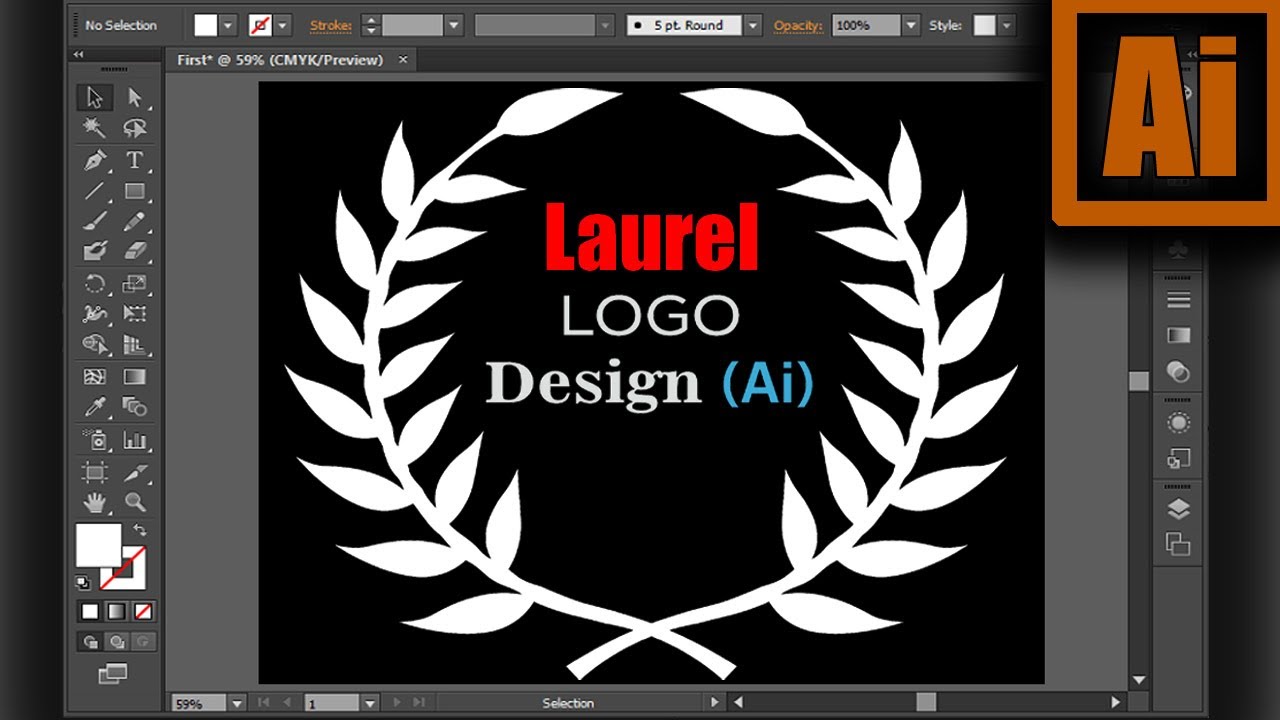The width and height of the screenshot is (1280, 720).
Task: Open Transparency panel in right dock
Action: tap(1179, 373)
